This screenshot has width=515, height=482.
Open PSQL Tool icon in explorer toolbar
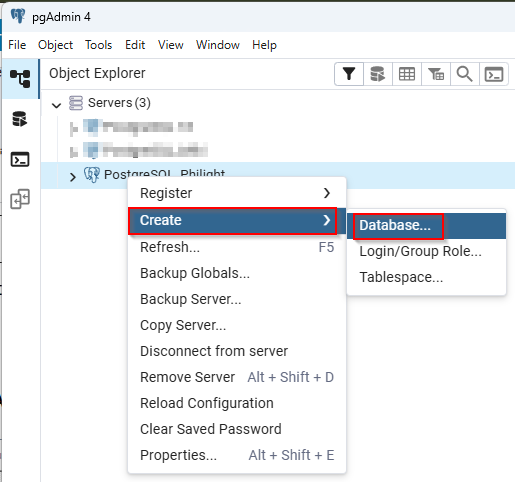[494, 74]
